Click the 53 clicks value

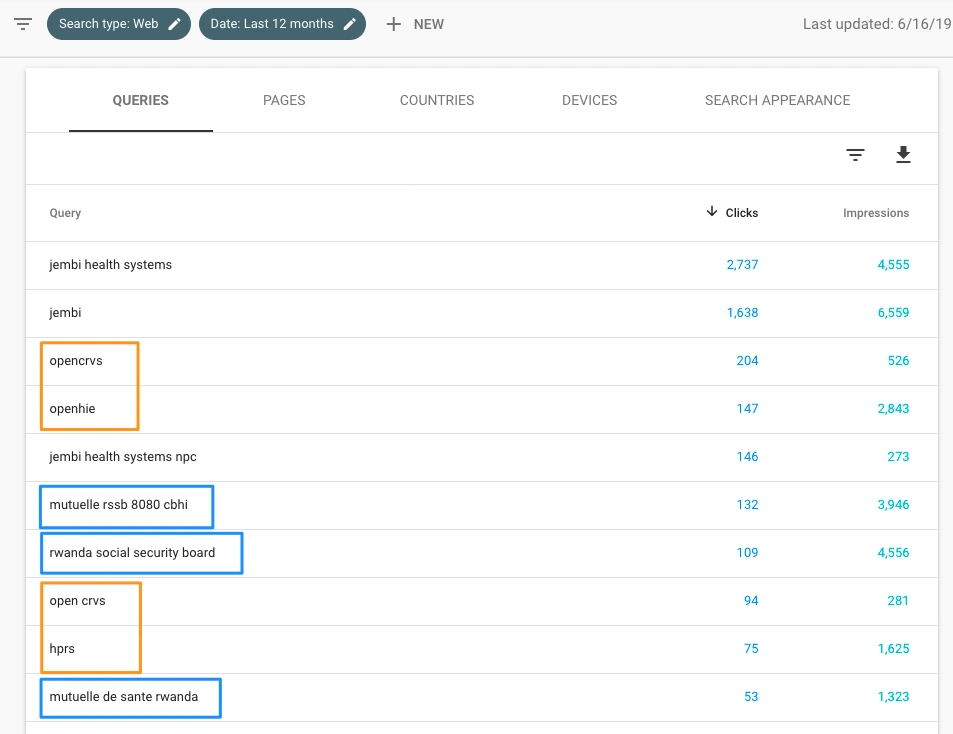coord(751,697)
